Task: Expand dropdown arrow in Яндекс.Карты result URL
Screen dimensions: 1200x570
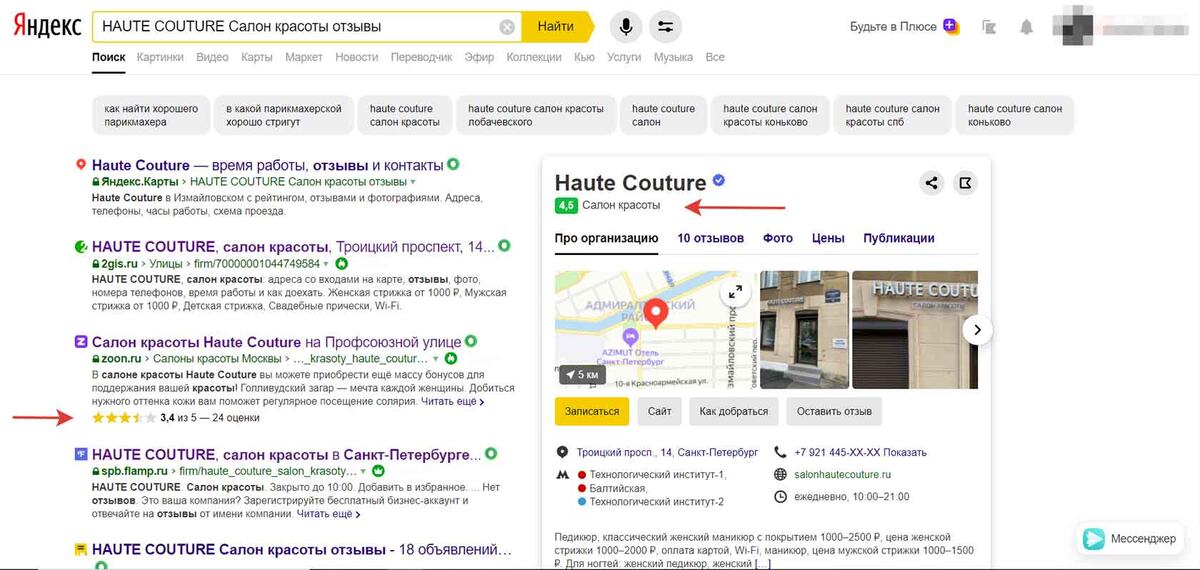Action: [x=413, y=183]
